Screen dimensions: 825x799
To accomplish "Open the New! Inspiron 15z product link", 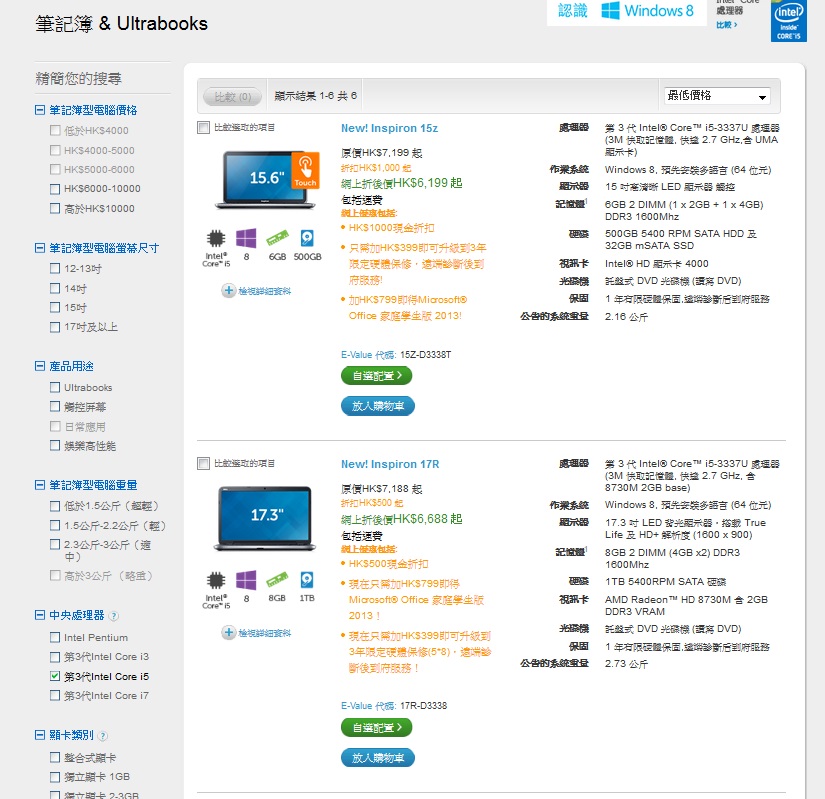I will [389, 128].
